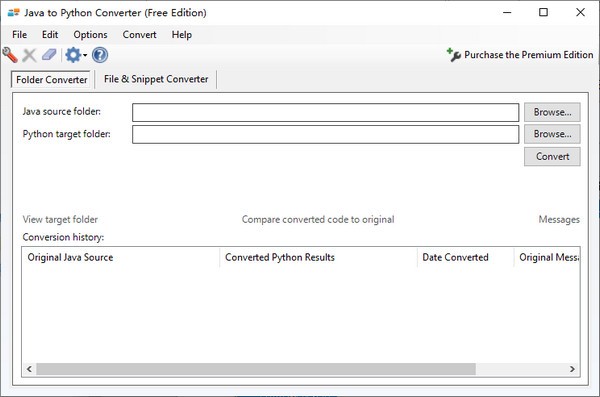Click the Purchase the Premium Edition wrench icon
600x397 pixels.
(x=454, y=55)
